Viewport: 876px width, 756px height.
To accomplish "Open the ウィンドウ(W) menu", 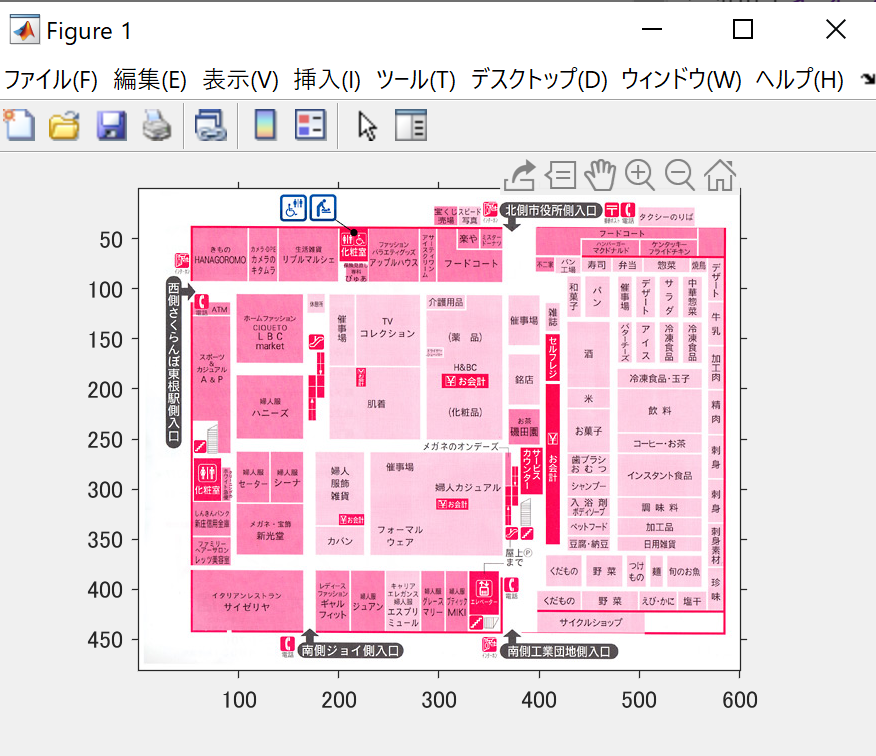I will tap(681, 79).
